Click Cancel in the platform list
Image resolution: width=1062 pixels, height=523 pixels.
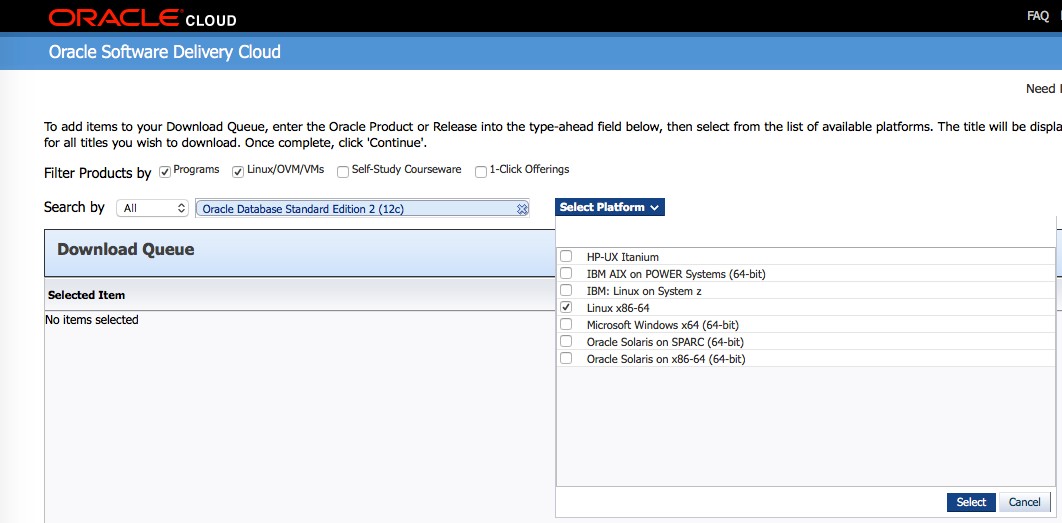click(x=1024, y=502)
